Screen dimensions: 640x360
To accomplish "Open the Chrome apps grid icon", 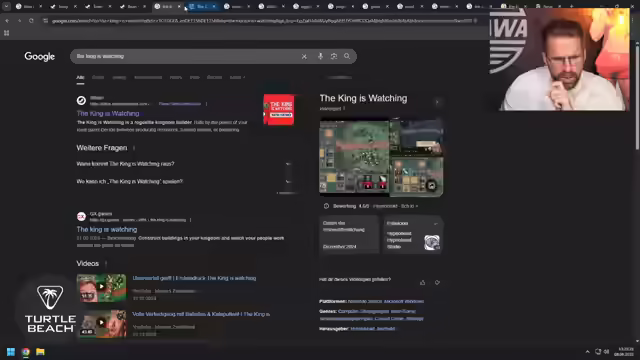I will (x=7, y=33).
